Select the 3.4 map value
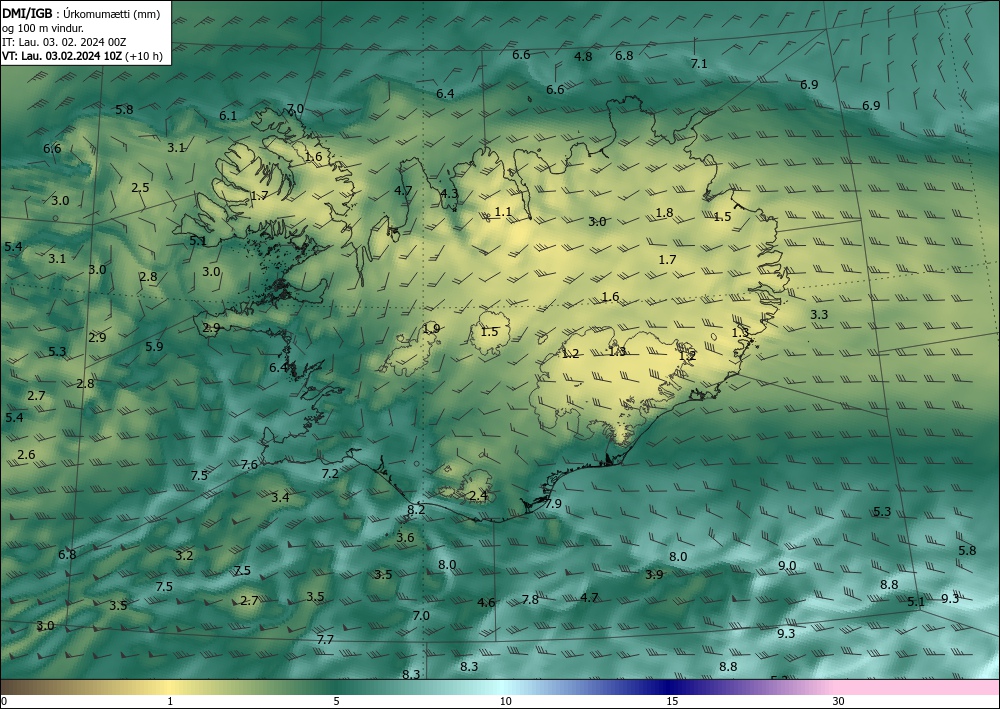Image resolution: width=1000 pixels, height=709 pixels. pyautogui.click(x=280, y=497)
